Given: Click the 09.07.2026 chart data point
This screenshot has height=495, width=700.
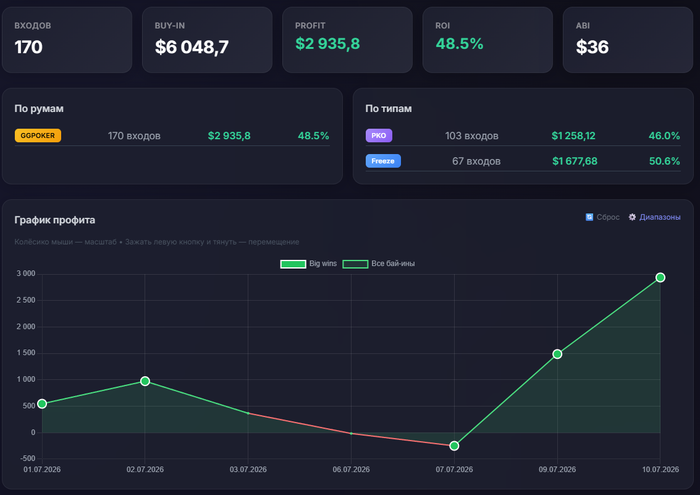Looking at the screenshot, I should pyautogui.click(x=557, y=354).
